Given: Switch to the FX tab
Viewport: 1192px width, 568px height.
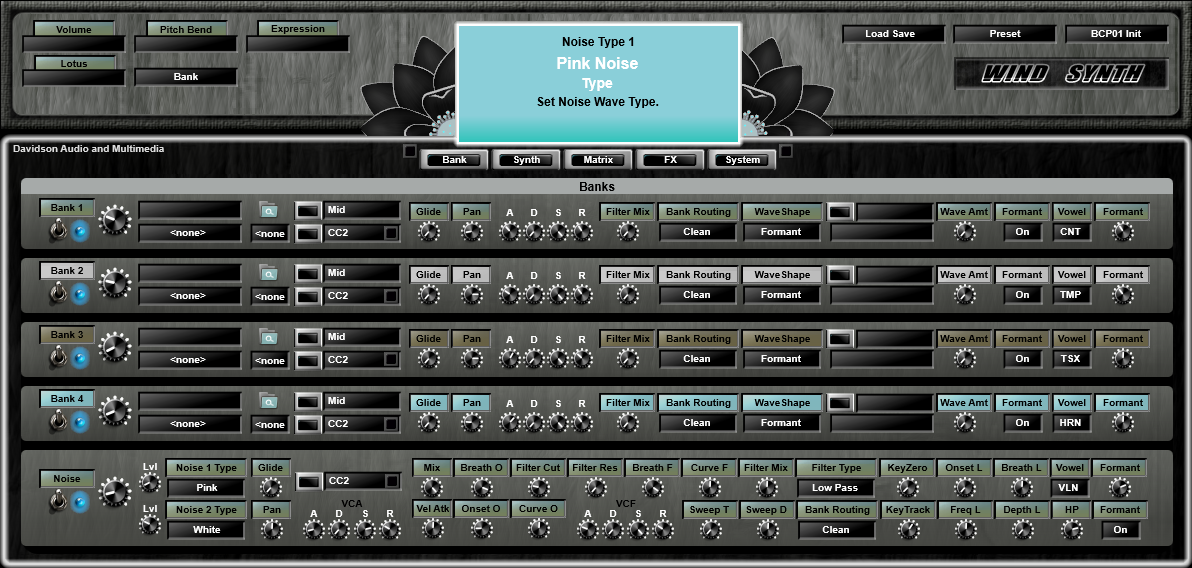Looking at the screenshot, I should [669, 160].
